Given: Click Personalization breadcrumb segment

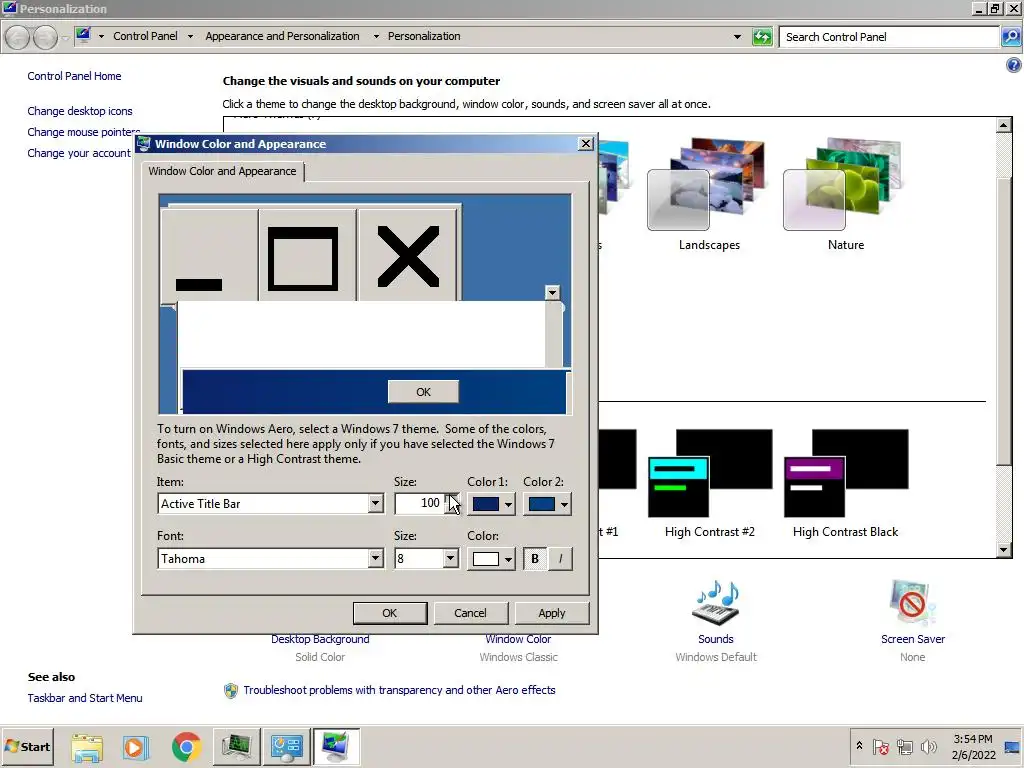Looking at the screenshot, I should 424,36.
